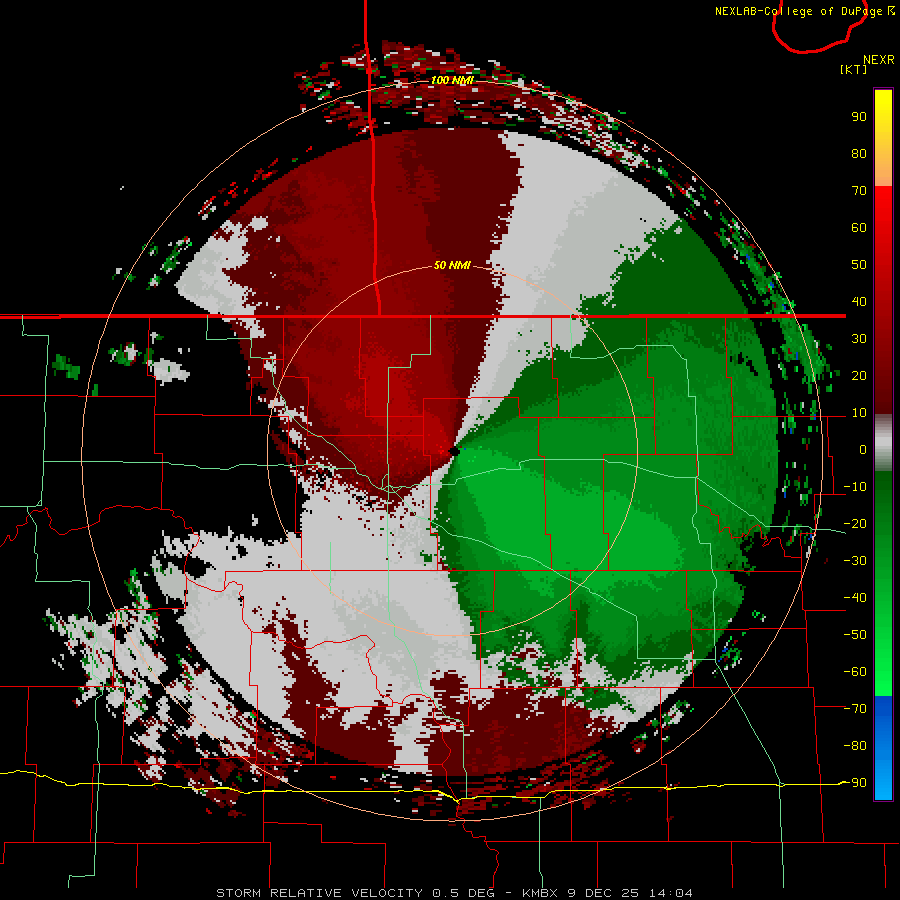Click the -90 value on velocity scale
This screenshot has width=900, height=900.
[855, 783]
